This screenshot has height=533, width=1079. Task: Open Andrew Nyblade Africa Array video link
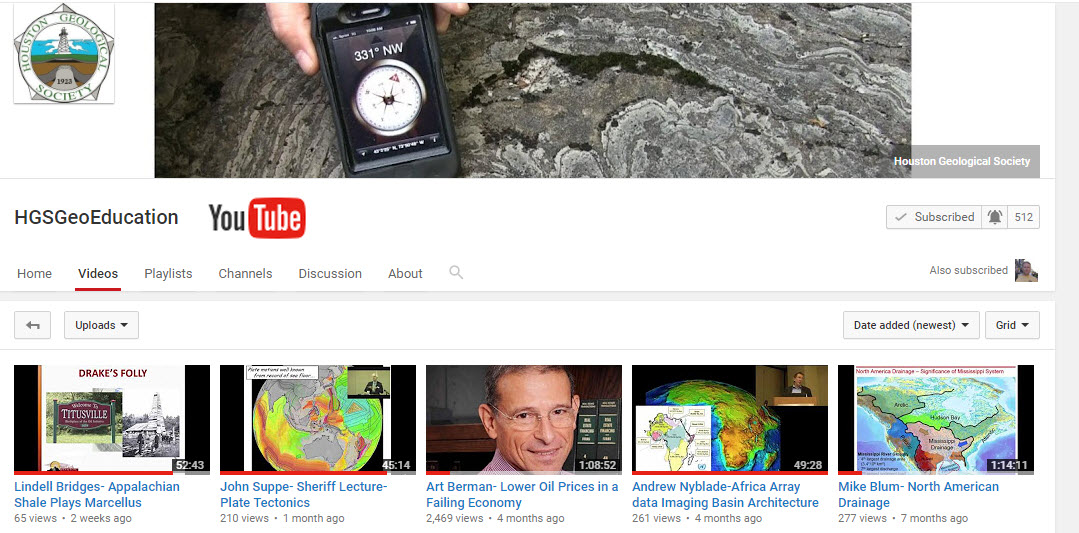pyautogui.click(x=725, y=494)
